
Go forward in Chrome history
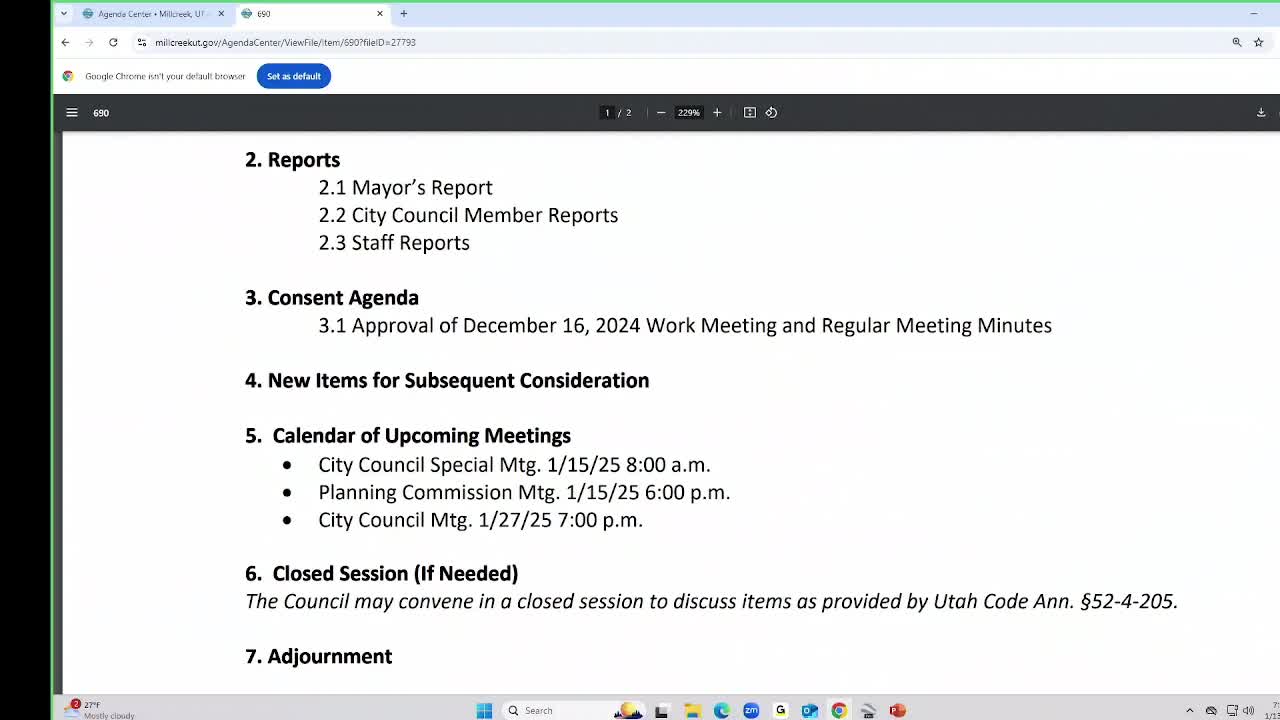point(89,43)
